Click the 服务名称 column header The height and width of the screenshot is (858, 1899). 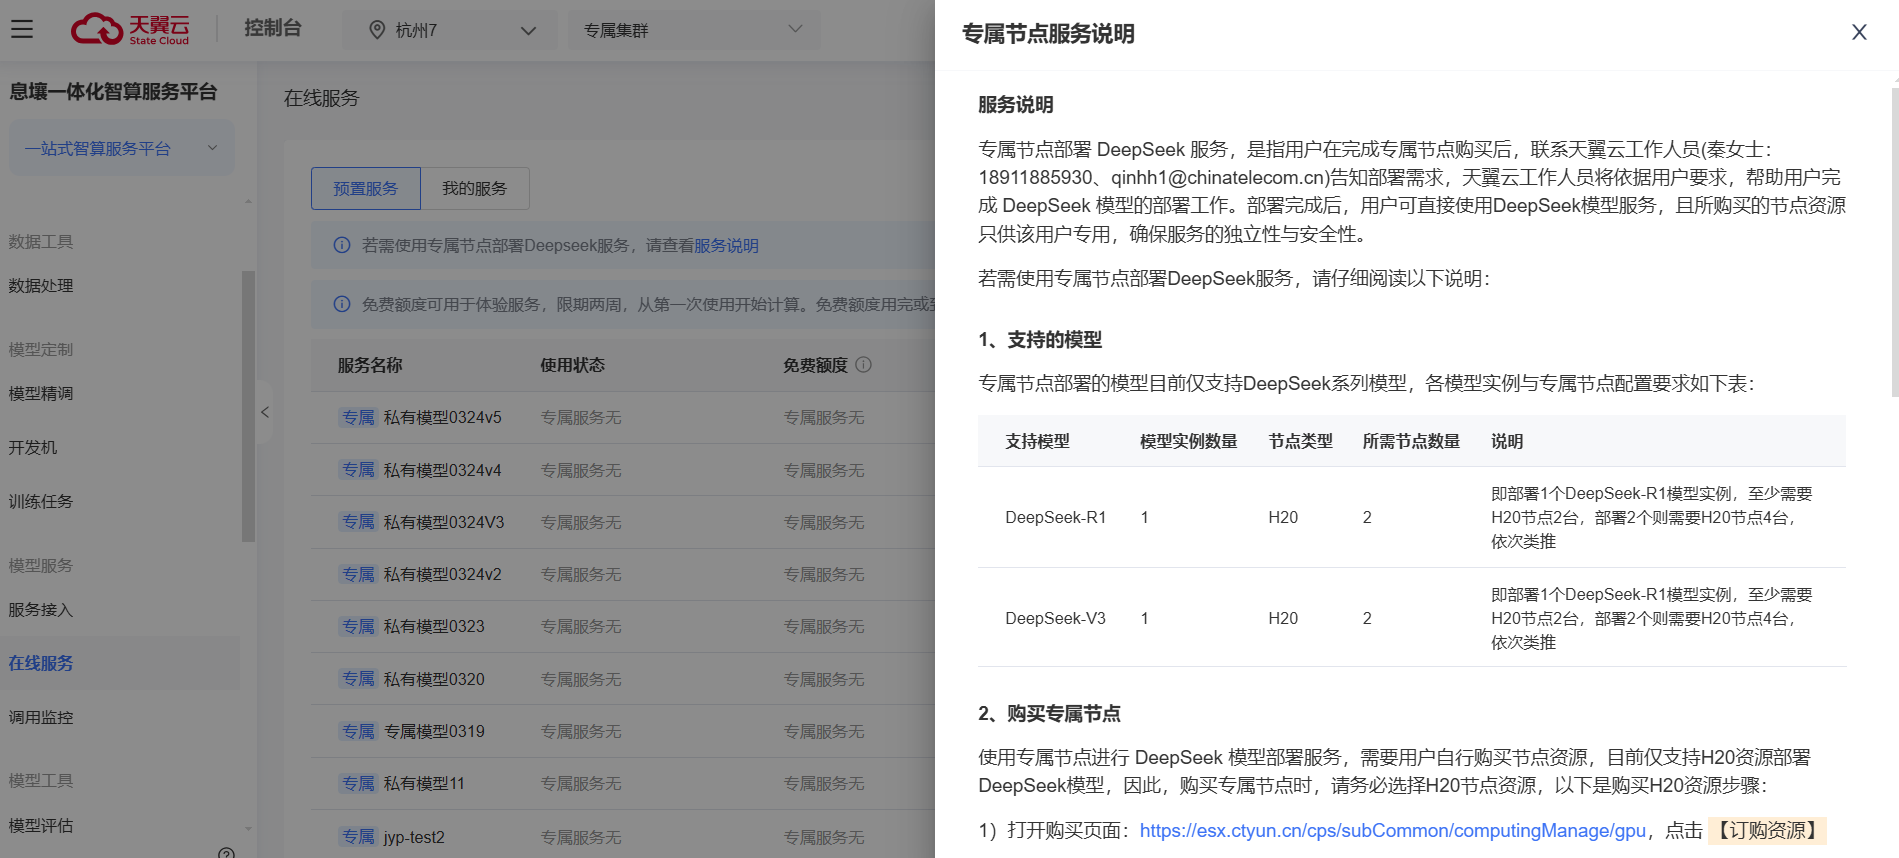370,365
